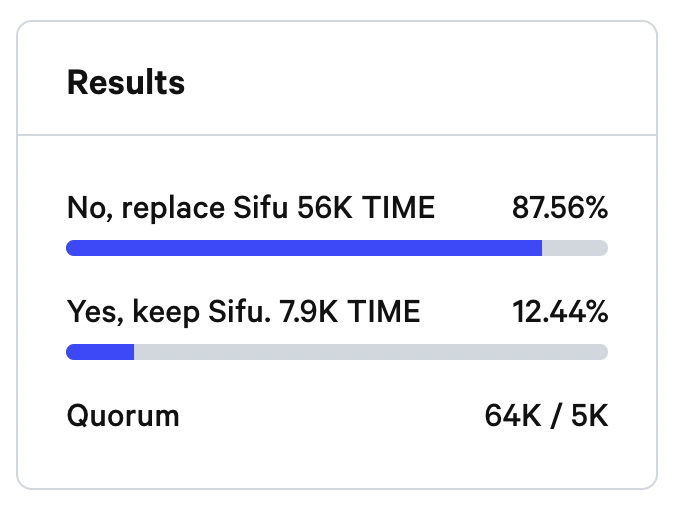Image resolution: width=674 pixels, height=520 pixels.
Task: Click the blue filled part of the Yes bar
Action: click(100, 352)
